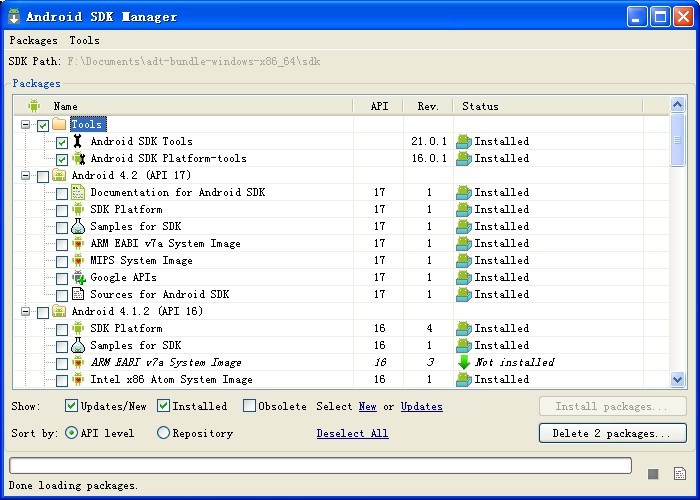
Task: Click the package list vertical scrollbar thumb
Action: [x=677, y=140]
